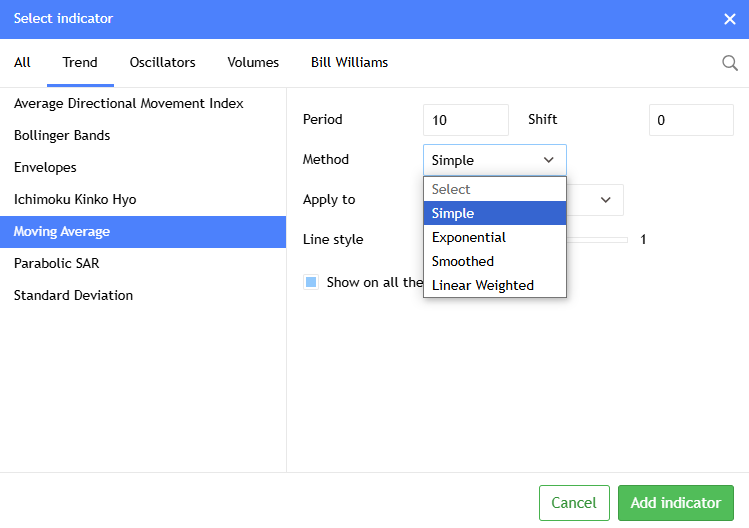Choose the Select placeholder option
The height and width of the screenshot is (528, 749).
[x=495, y=189]
